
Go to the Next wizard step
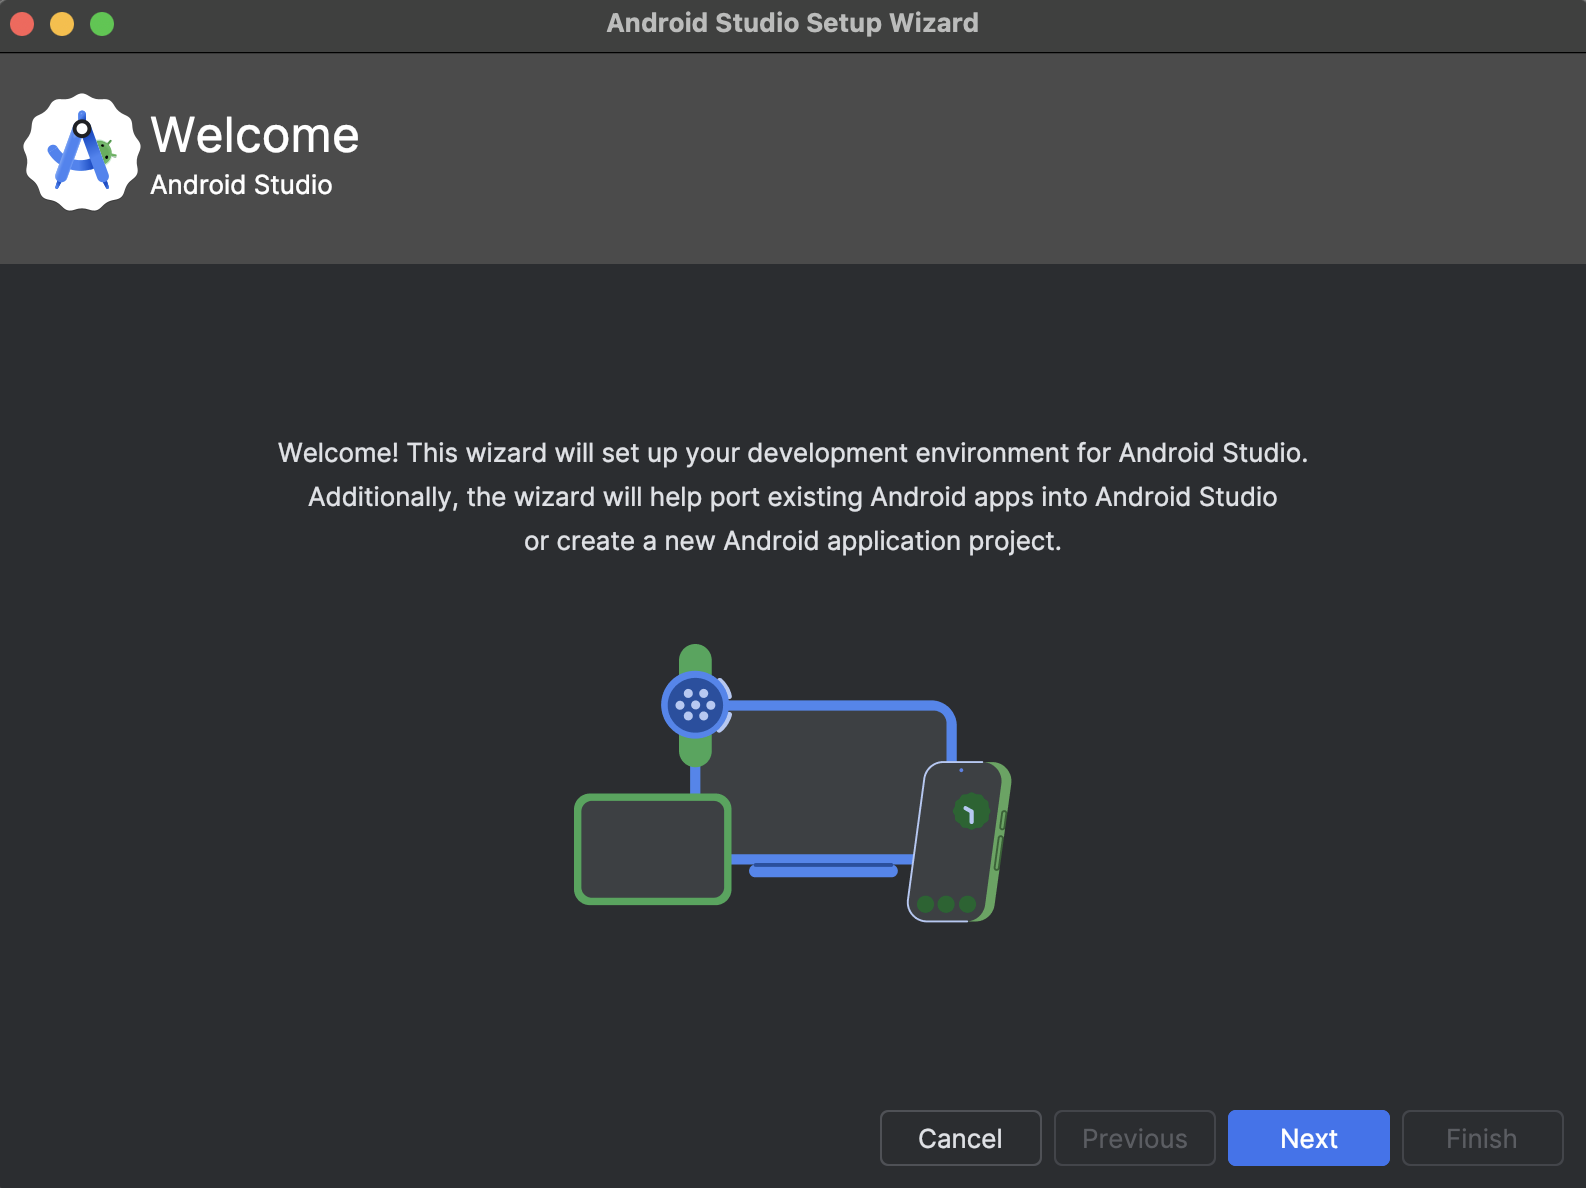(x=1308, y=1138)
